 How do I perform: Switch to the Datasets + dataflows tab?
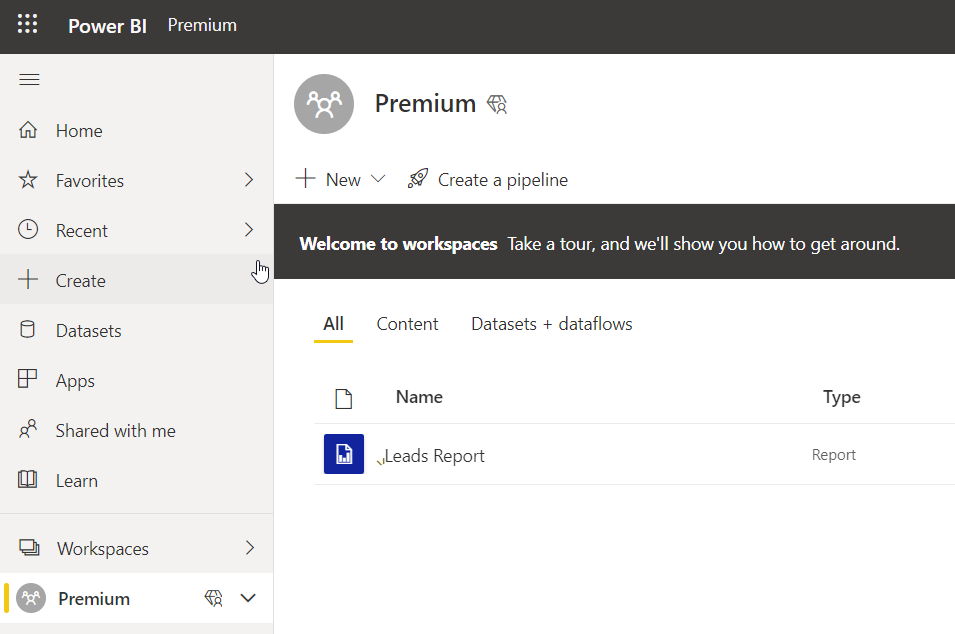click(x=552, y=323)
